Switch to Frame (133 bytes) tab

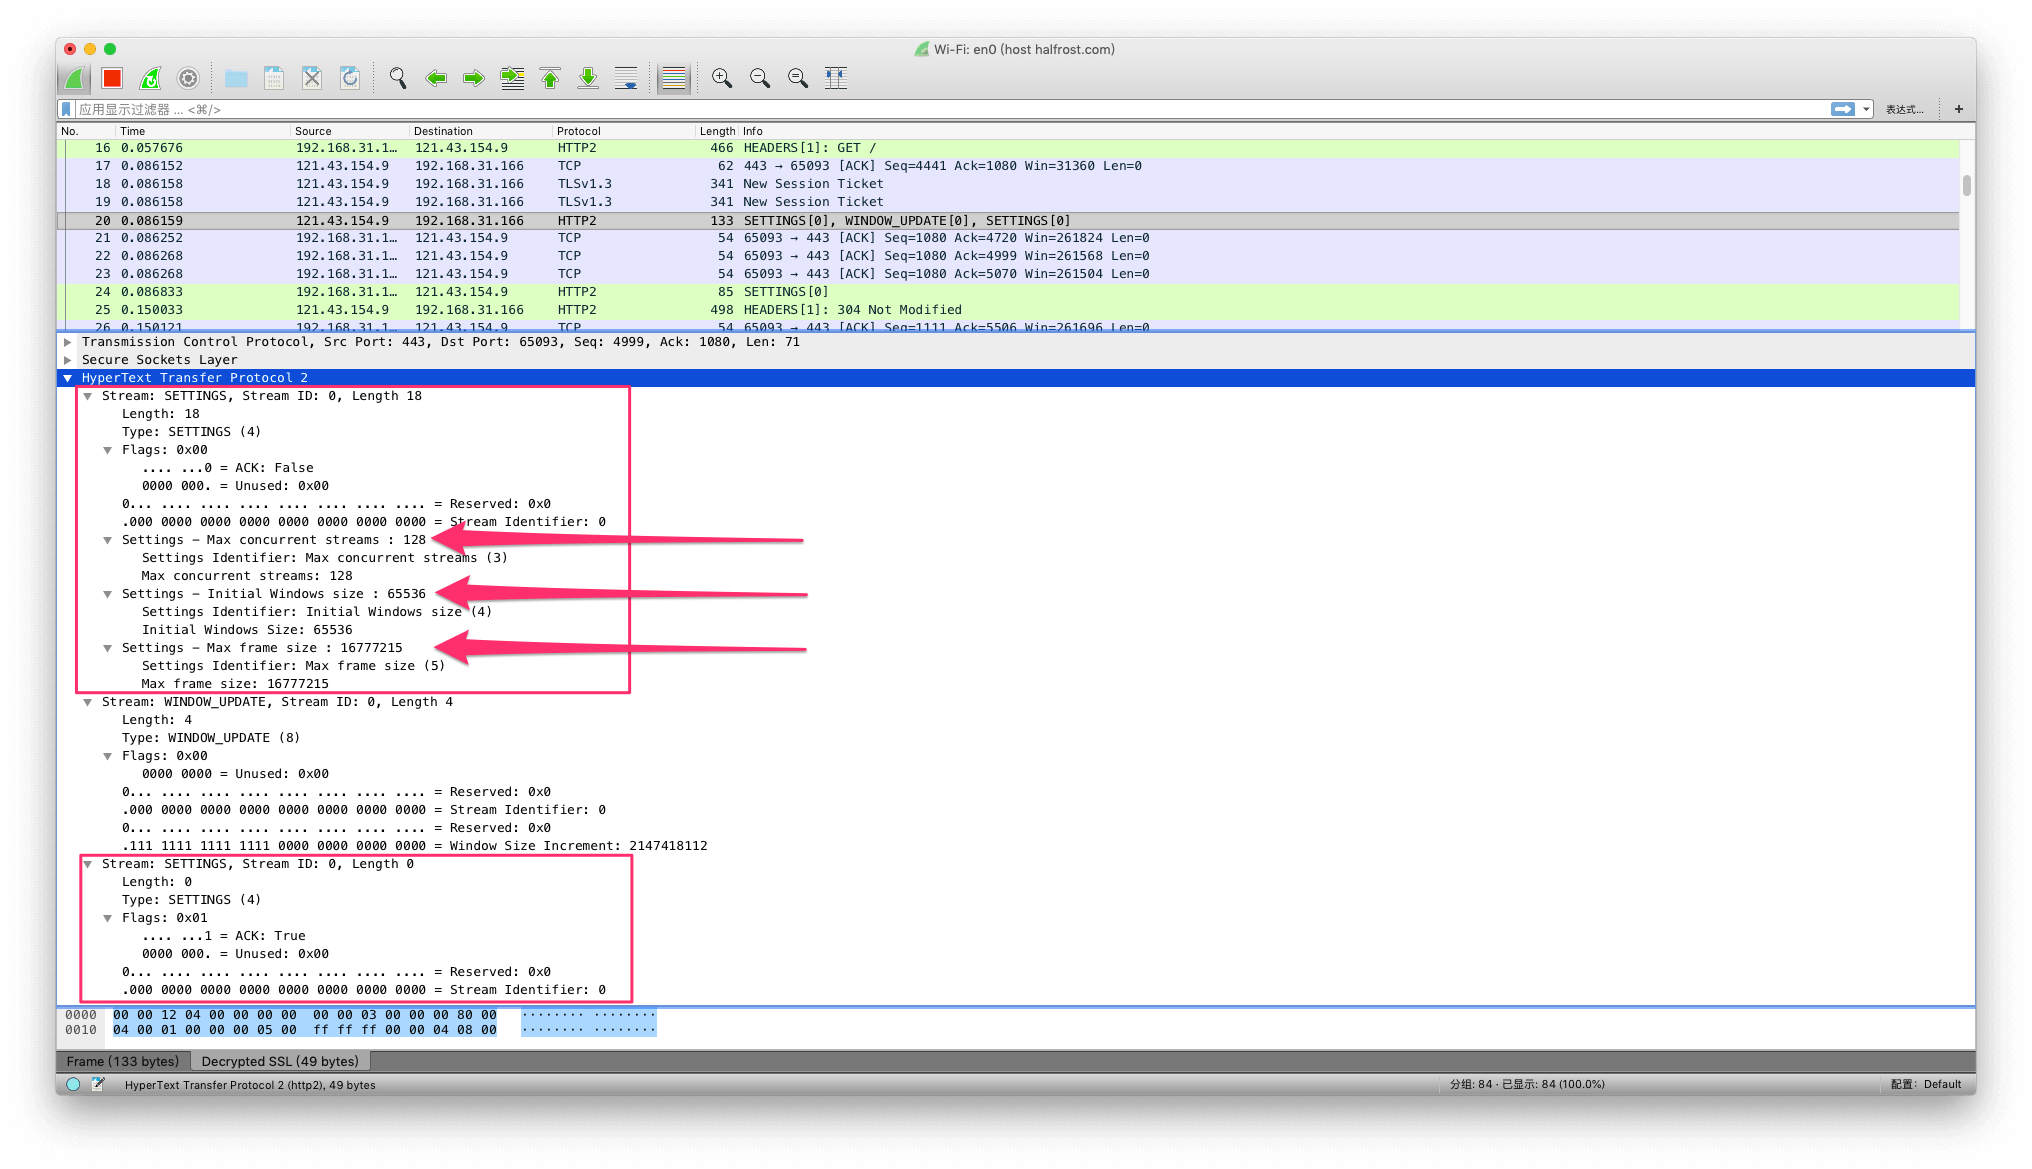click(122, 1061)
